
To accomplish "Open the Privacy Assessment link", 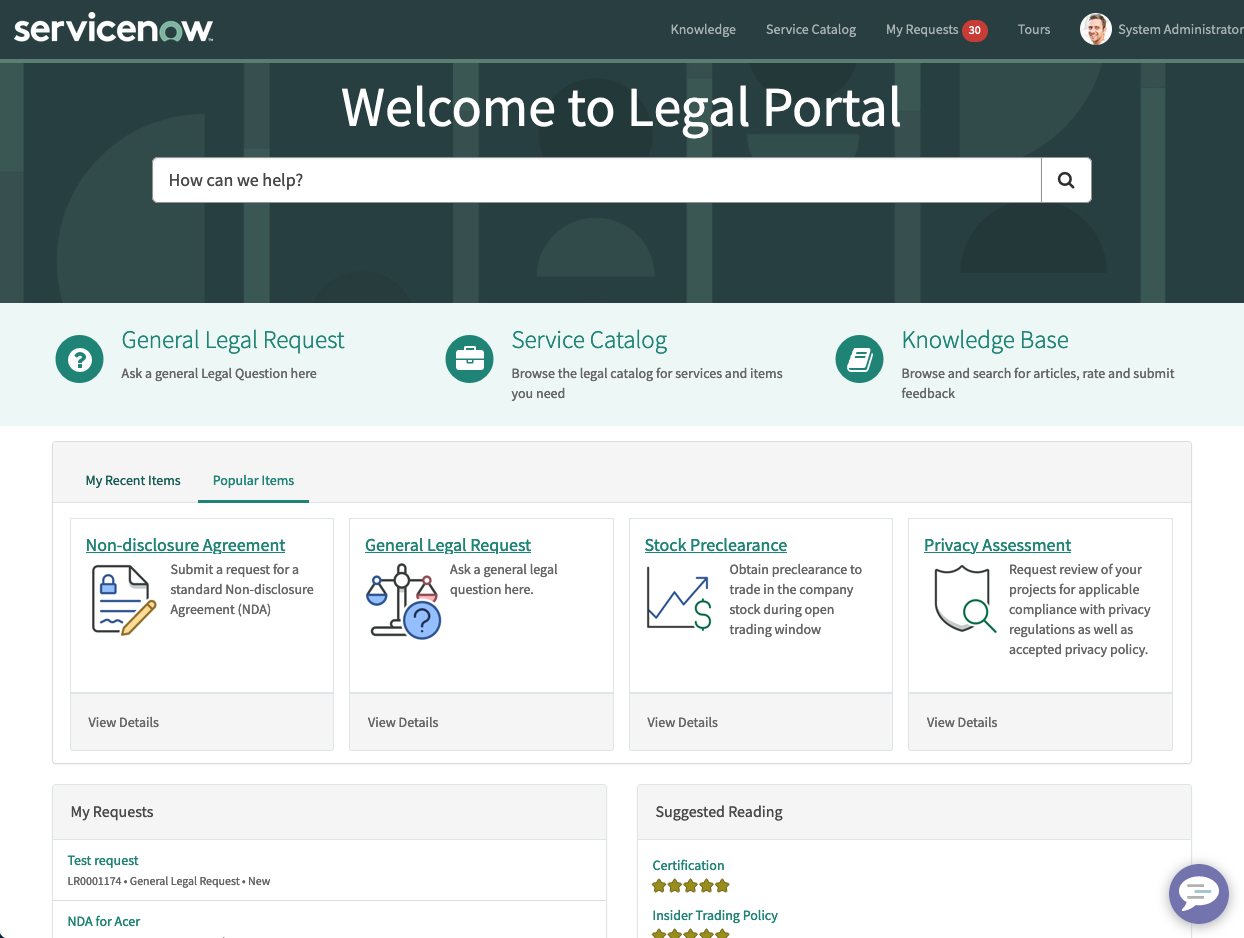I will click(998, 545).
